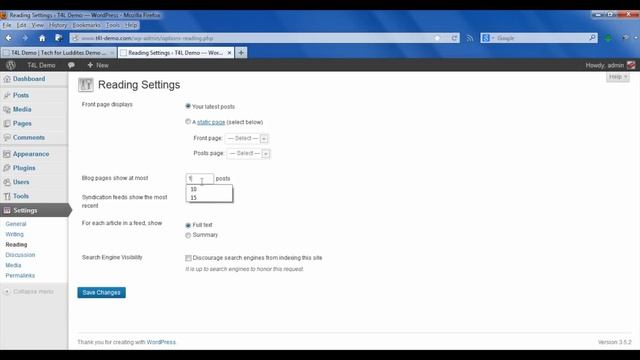Image resolution: width=640 pixels, height=360 pixels.
Task: Click the Tools icon in sidebar
Action: pyautogui.click(x=7, y=196)
